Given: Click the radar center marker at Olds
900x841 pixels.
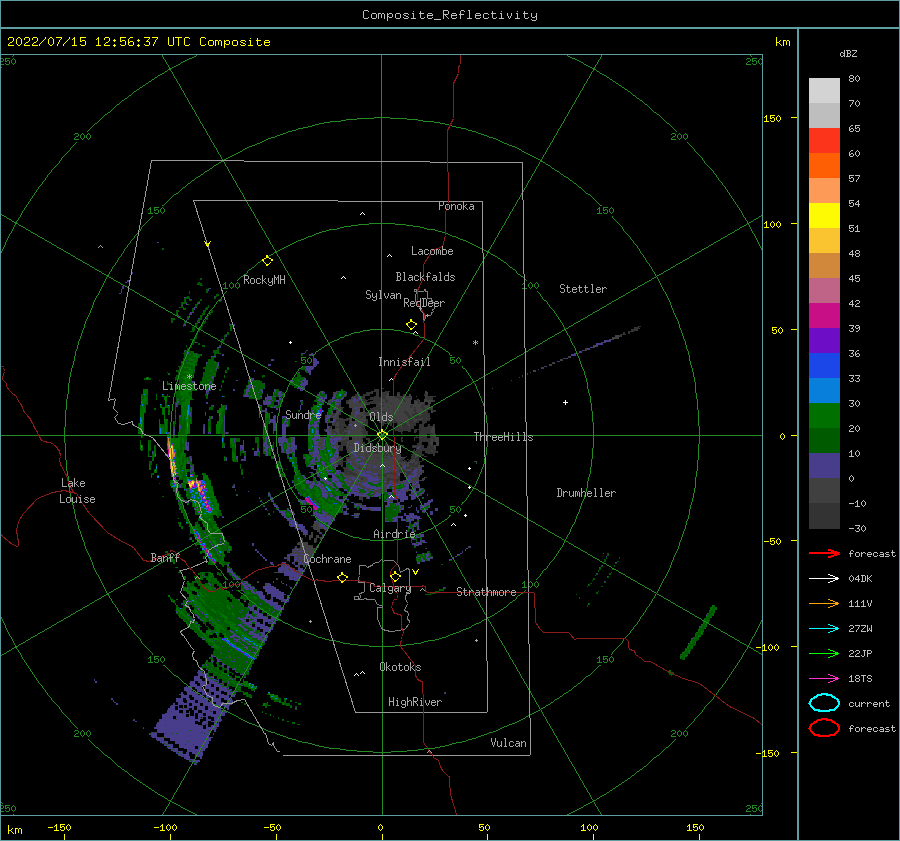Looking at the screenshot, I should pyautogui.click(x=382, y=435).
